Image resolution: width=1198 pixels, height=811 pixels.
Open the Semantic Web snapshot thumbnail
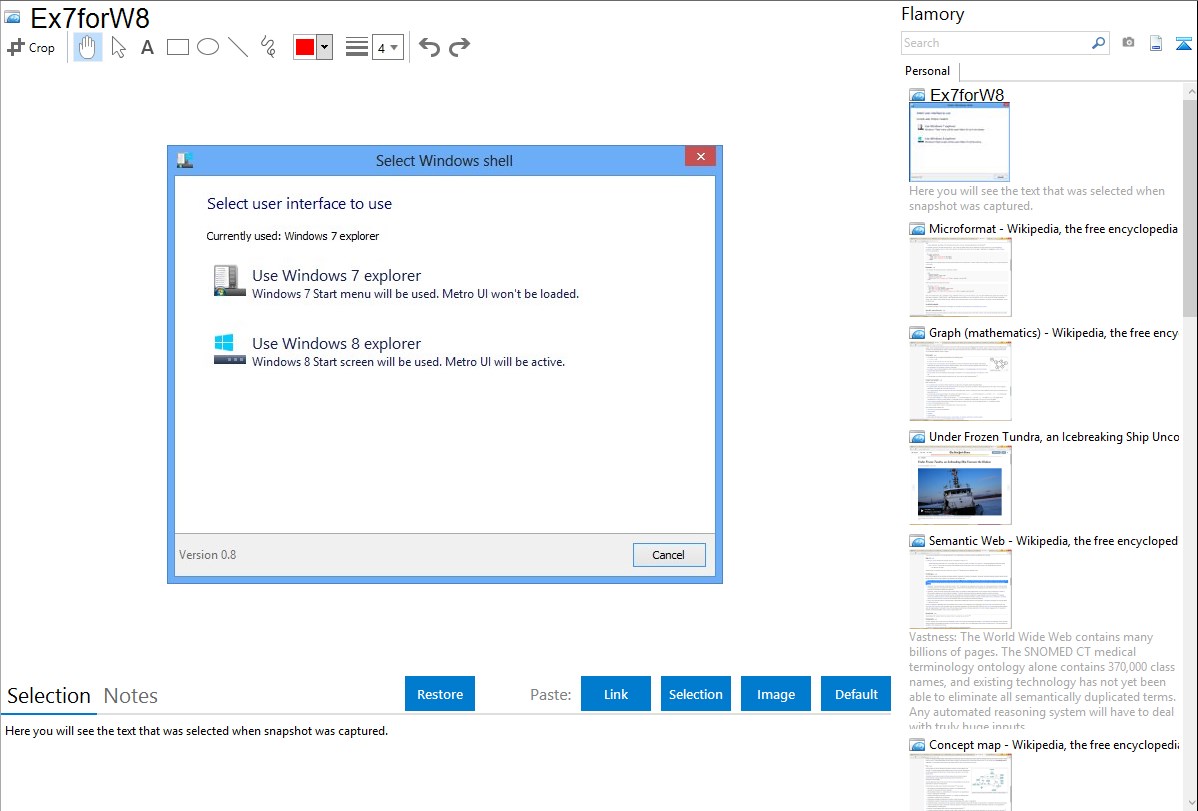pyautogui.click(x=960, y=589)
